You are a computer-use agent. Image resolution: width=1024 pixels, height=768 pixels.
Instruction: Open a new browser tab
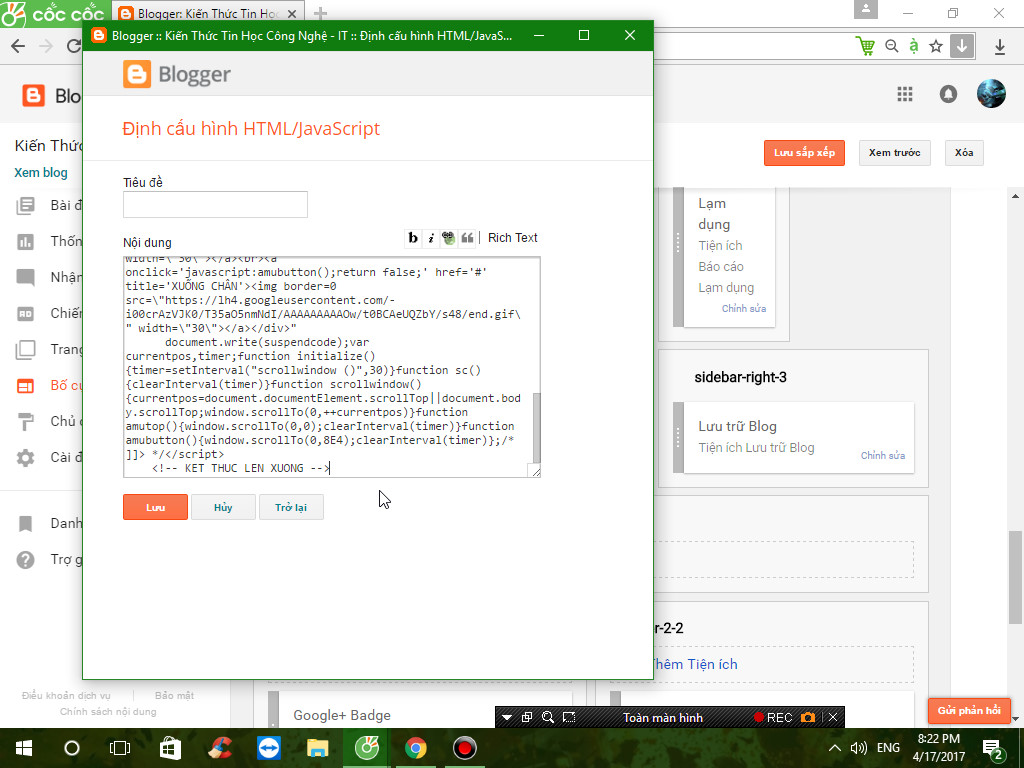pyautogui.click(x=320, y=13)
